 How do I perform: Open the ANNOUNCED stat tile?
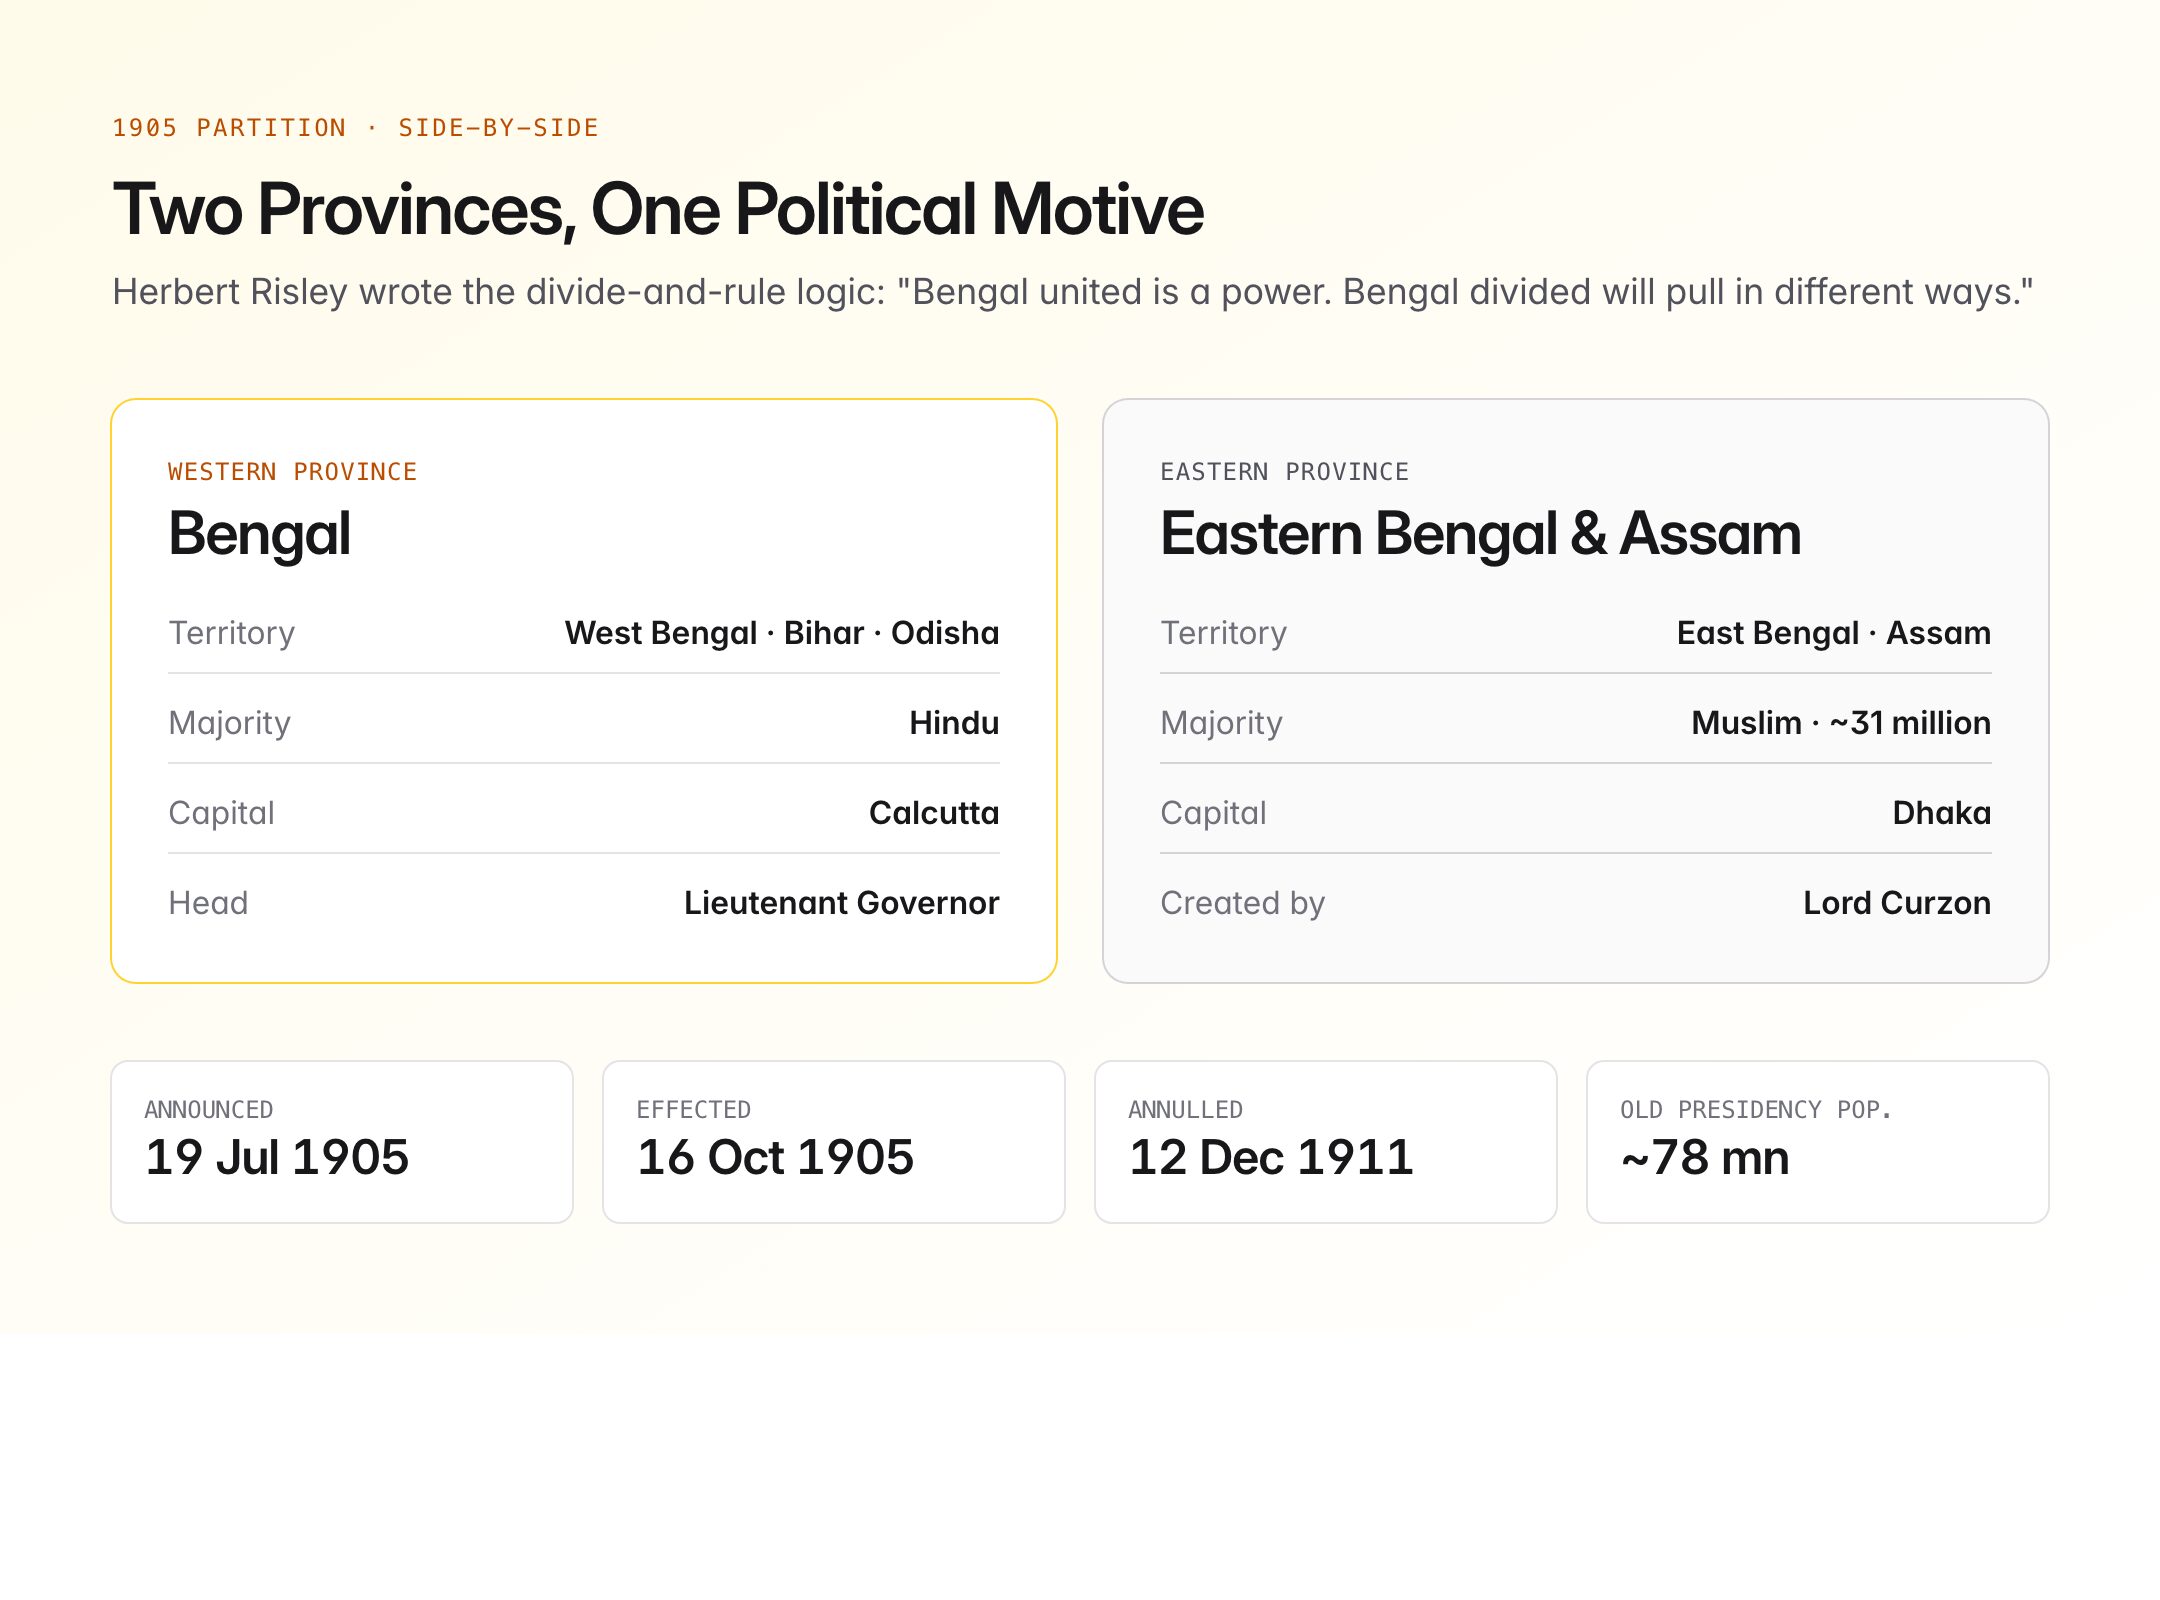[340, 1140]
